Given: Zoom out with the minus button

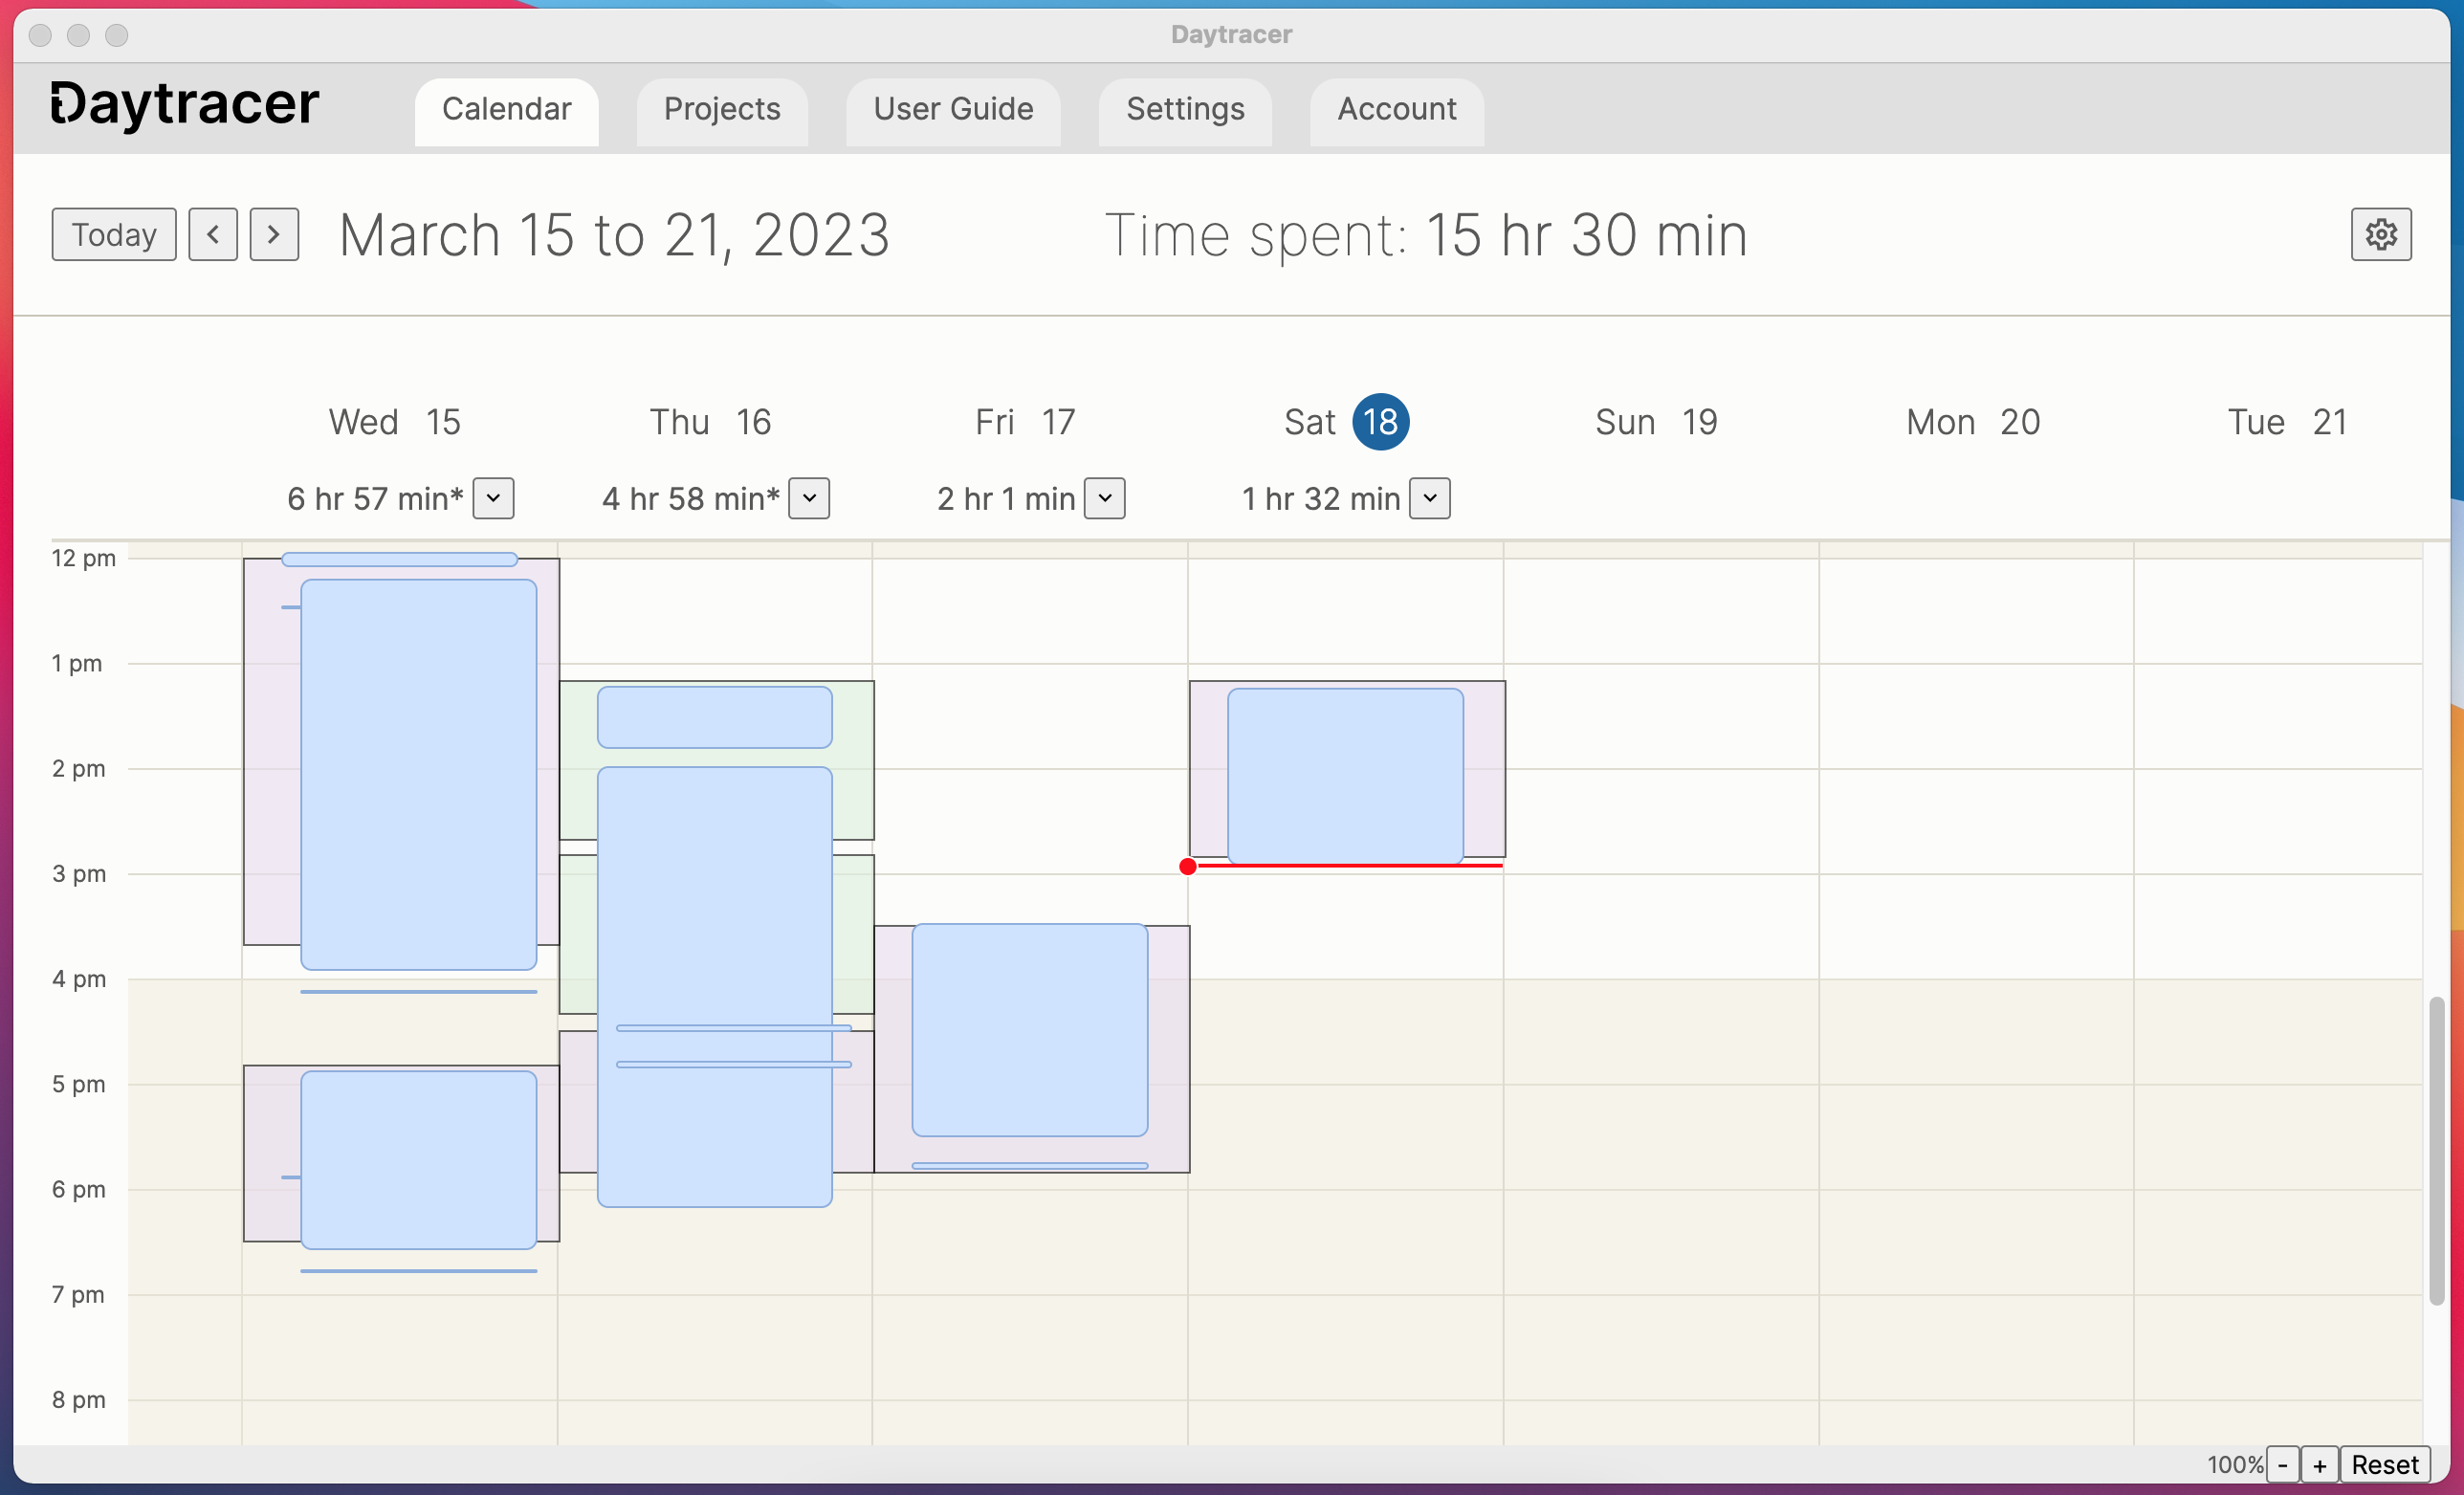Looking at the screenshot, I should (x=2283, y=1465).
